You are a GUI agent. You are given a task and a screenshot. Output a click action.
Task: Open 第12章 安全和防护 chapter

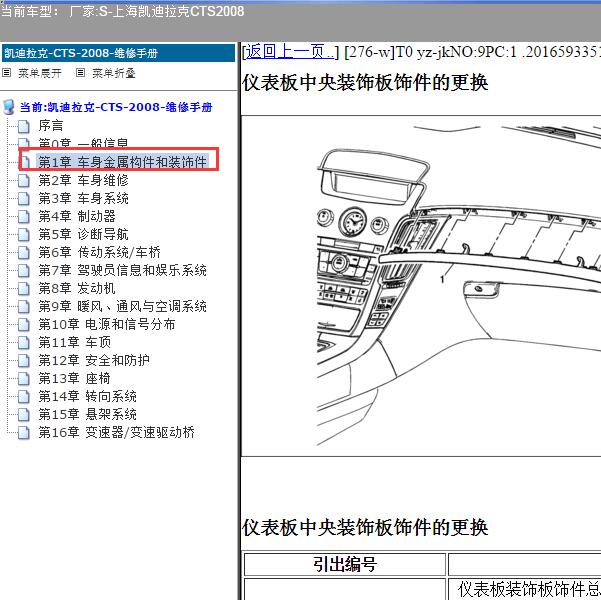pos(94,360)
